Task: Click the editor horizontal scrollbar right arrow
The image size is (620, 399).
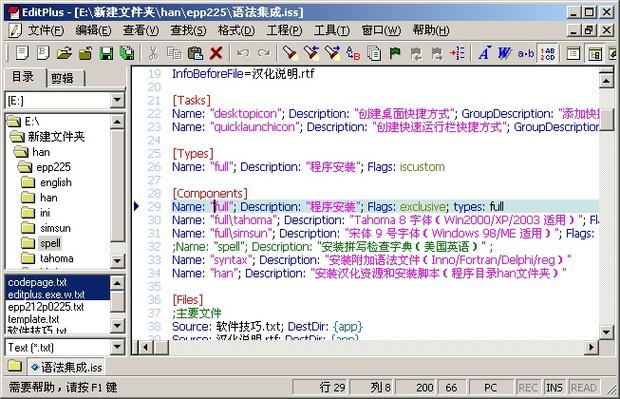Action: point(591,347)
